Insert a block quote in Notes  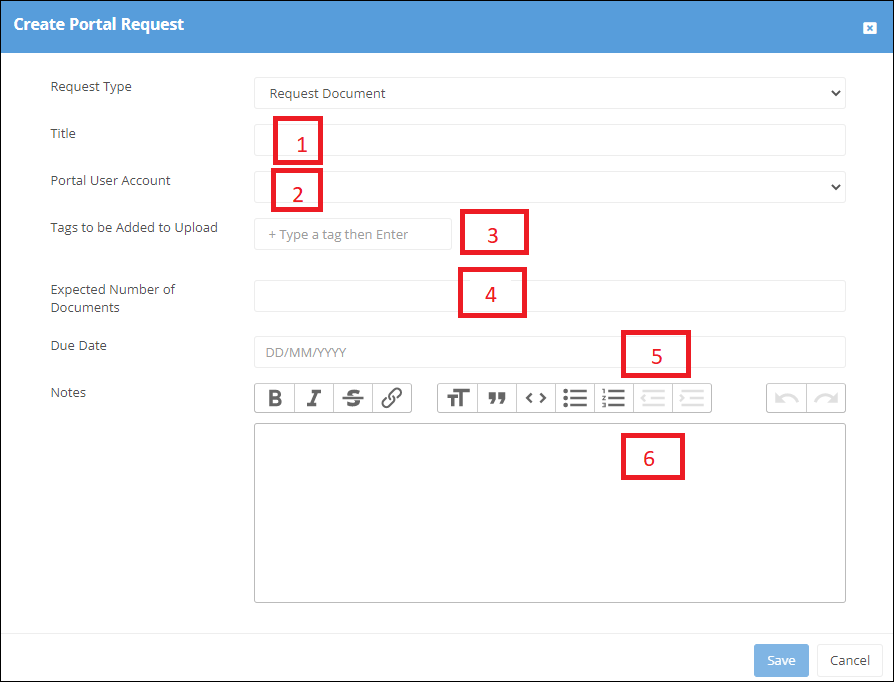point(497,397)
